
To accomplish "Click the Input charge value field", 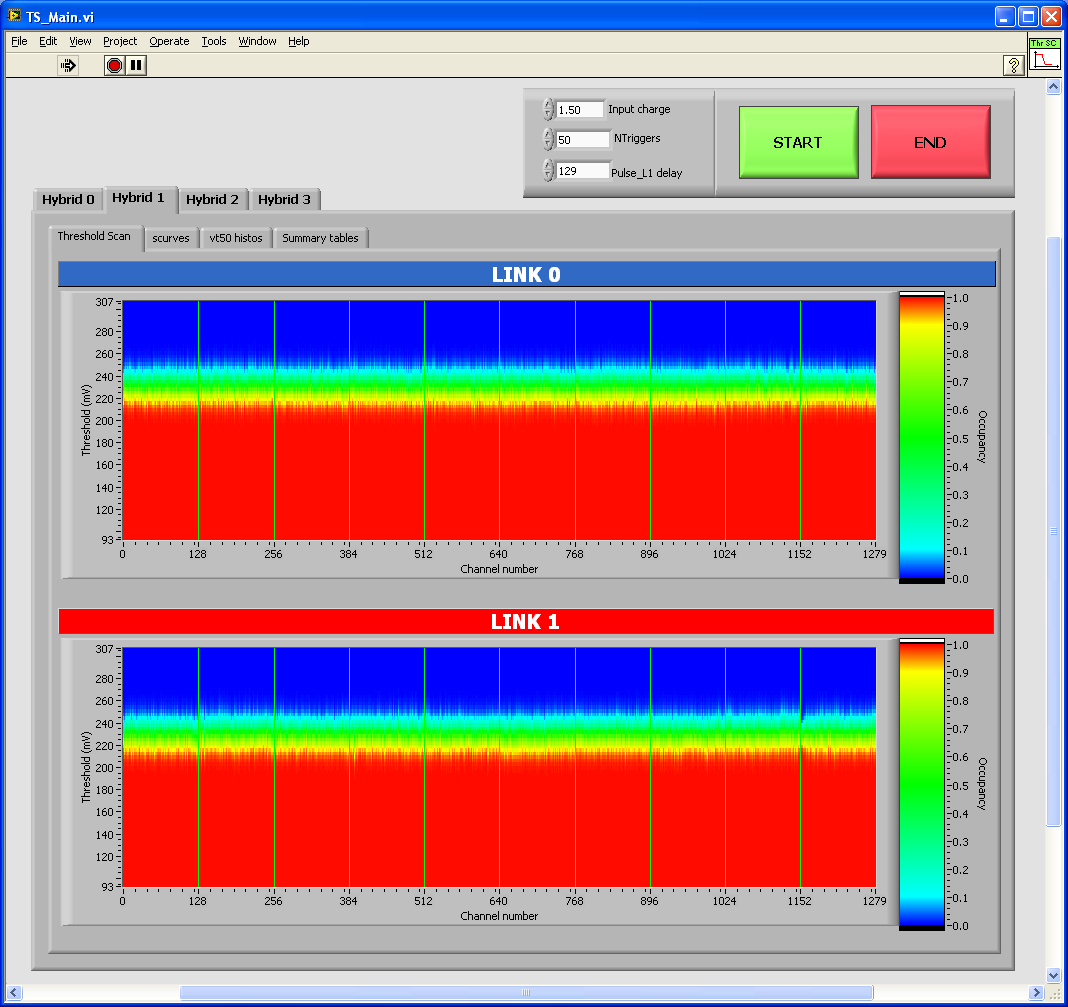I will point(580,110).
